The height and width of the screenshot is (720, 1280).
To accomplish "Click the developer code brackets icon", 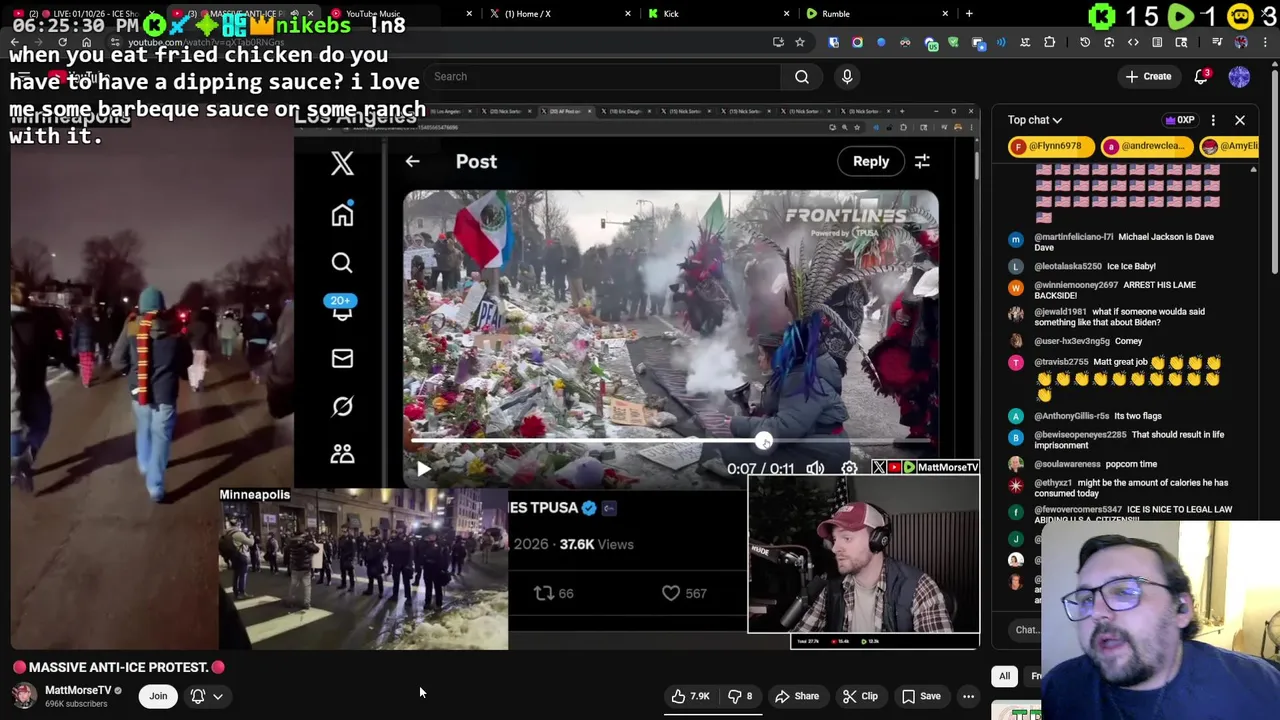I will [x=1133, y=42].
